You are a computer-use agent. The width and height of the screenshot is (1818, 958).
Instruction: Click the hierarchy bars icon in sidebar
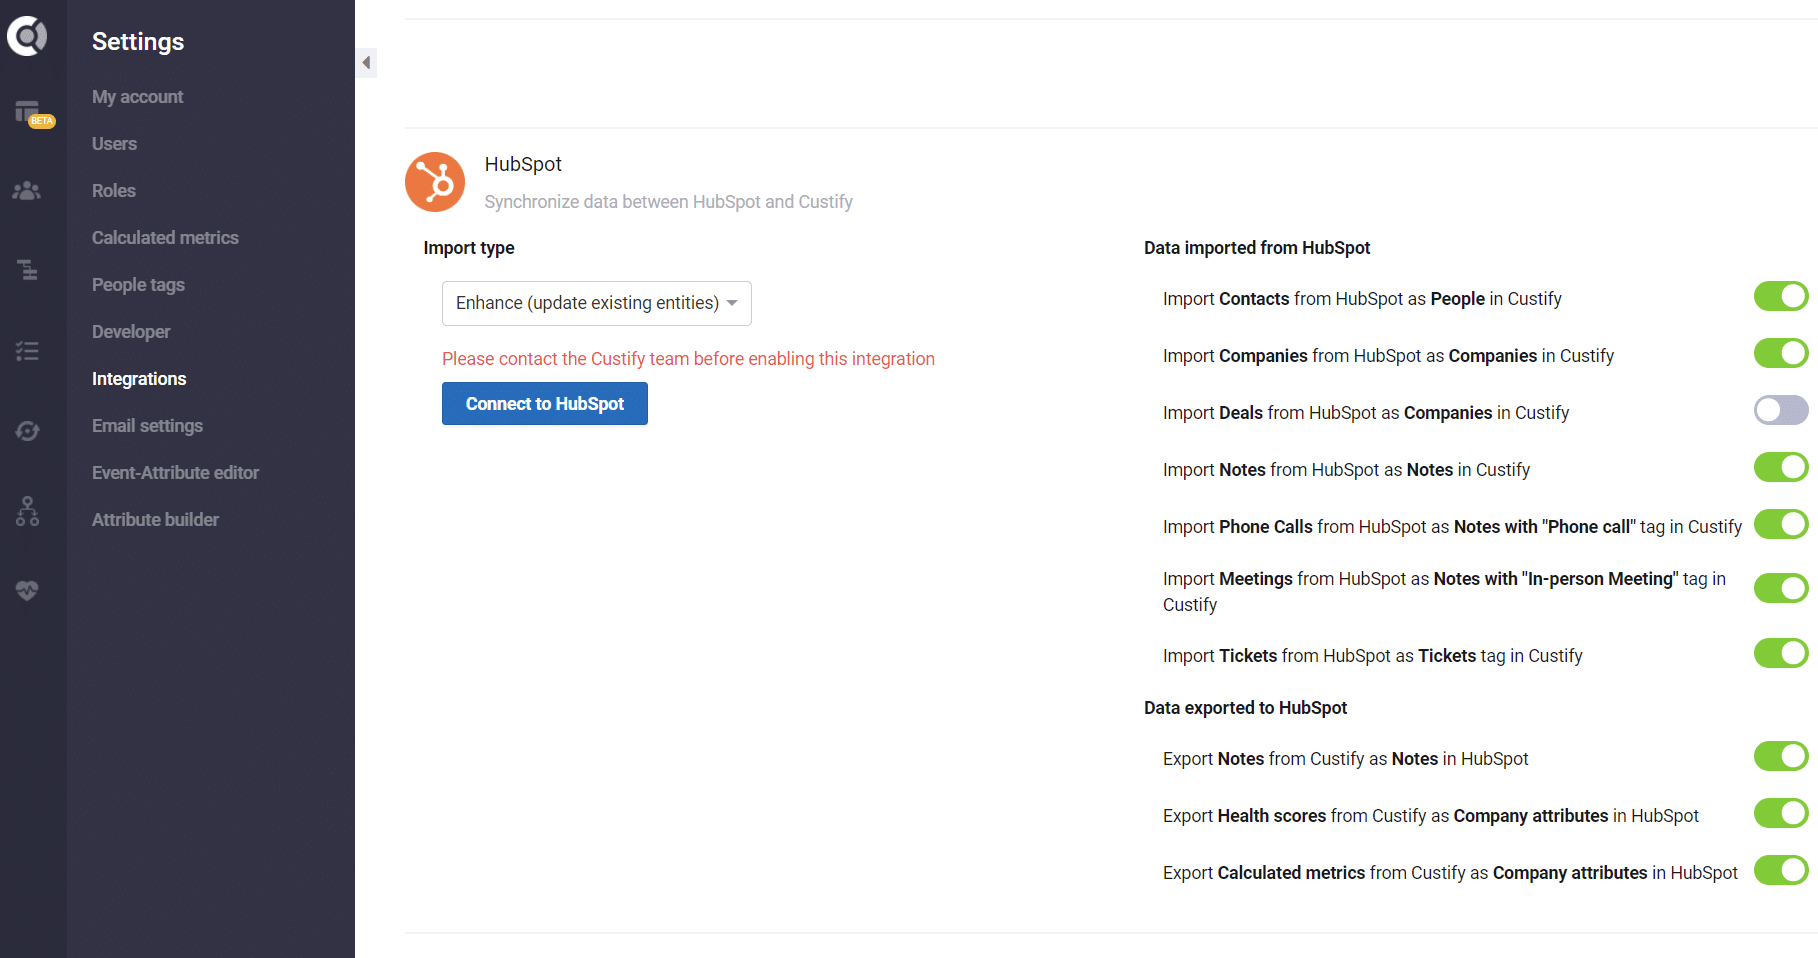click(x=28, y=270)
